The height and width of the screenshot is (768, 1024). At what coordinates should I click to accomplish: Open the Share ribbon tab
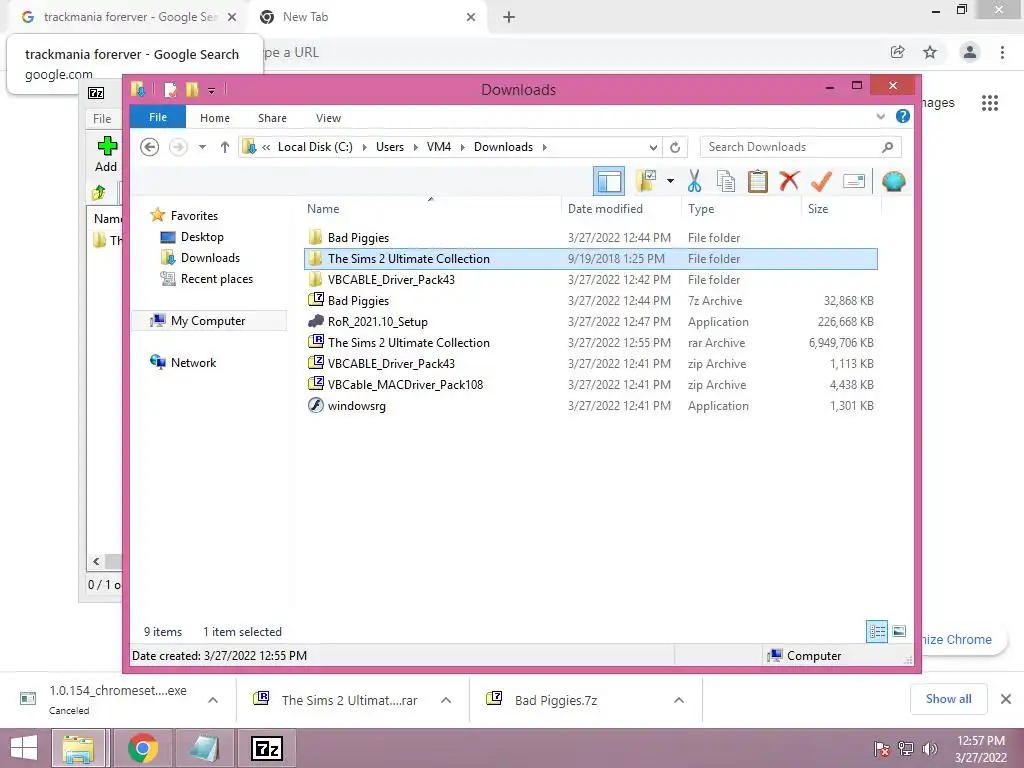(x=272, y=118)
